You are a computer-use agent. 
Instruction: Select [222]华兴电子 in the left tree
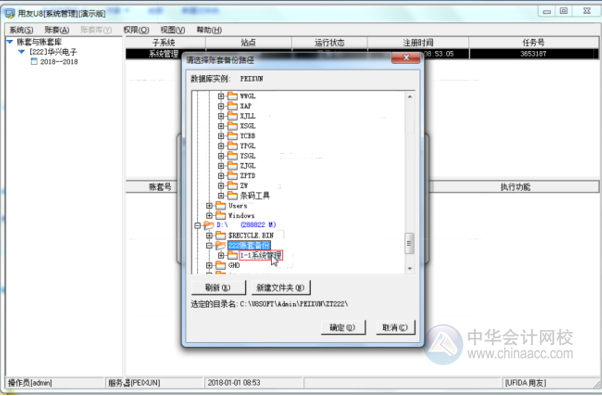(53, 52)
